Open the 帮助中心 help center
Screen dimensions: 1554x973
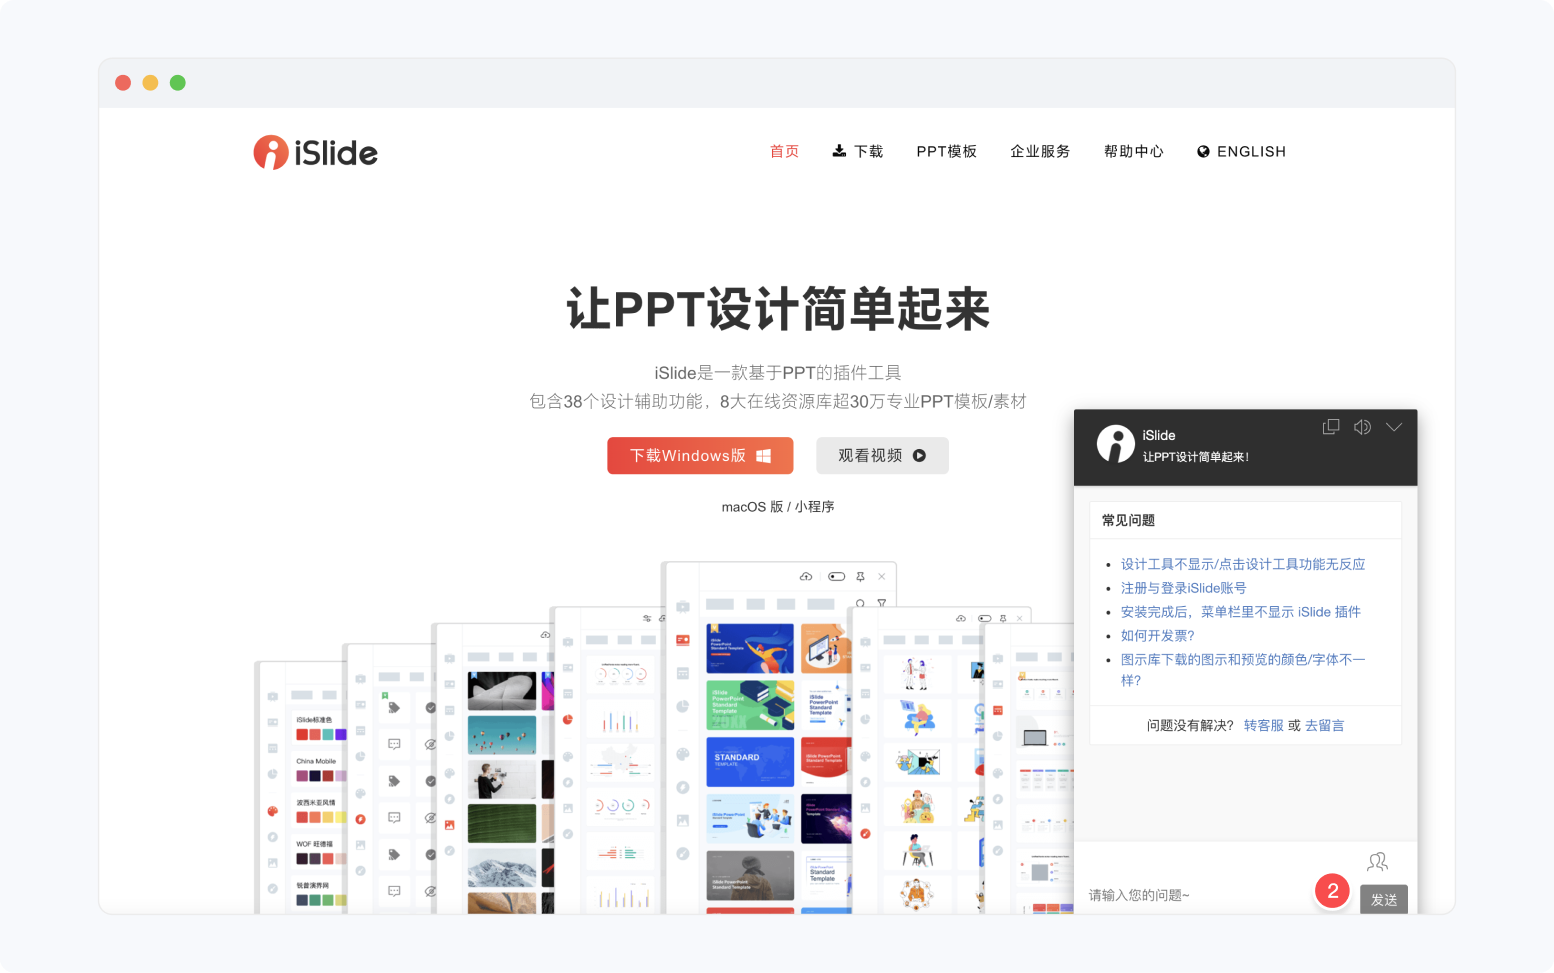coord(1134,152)
